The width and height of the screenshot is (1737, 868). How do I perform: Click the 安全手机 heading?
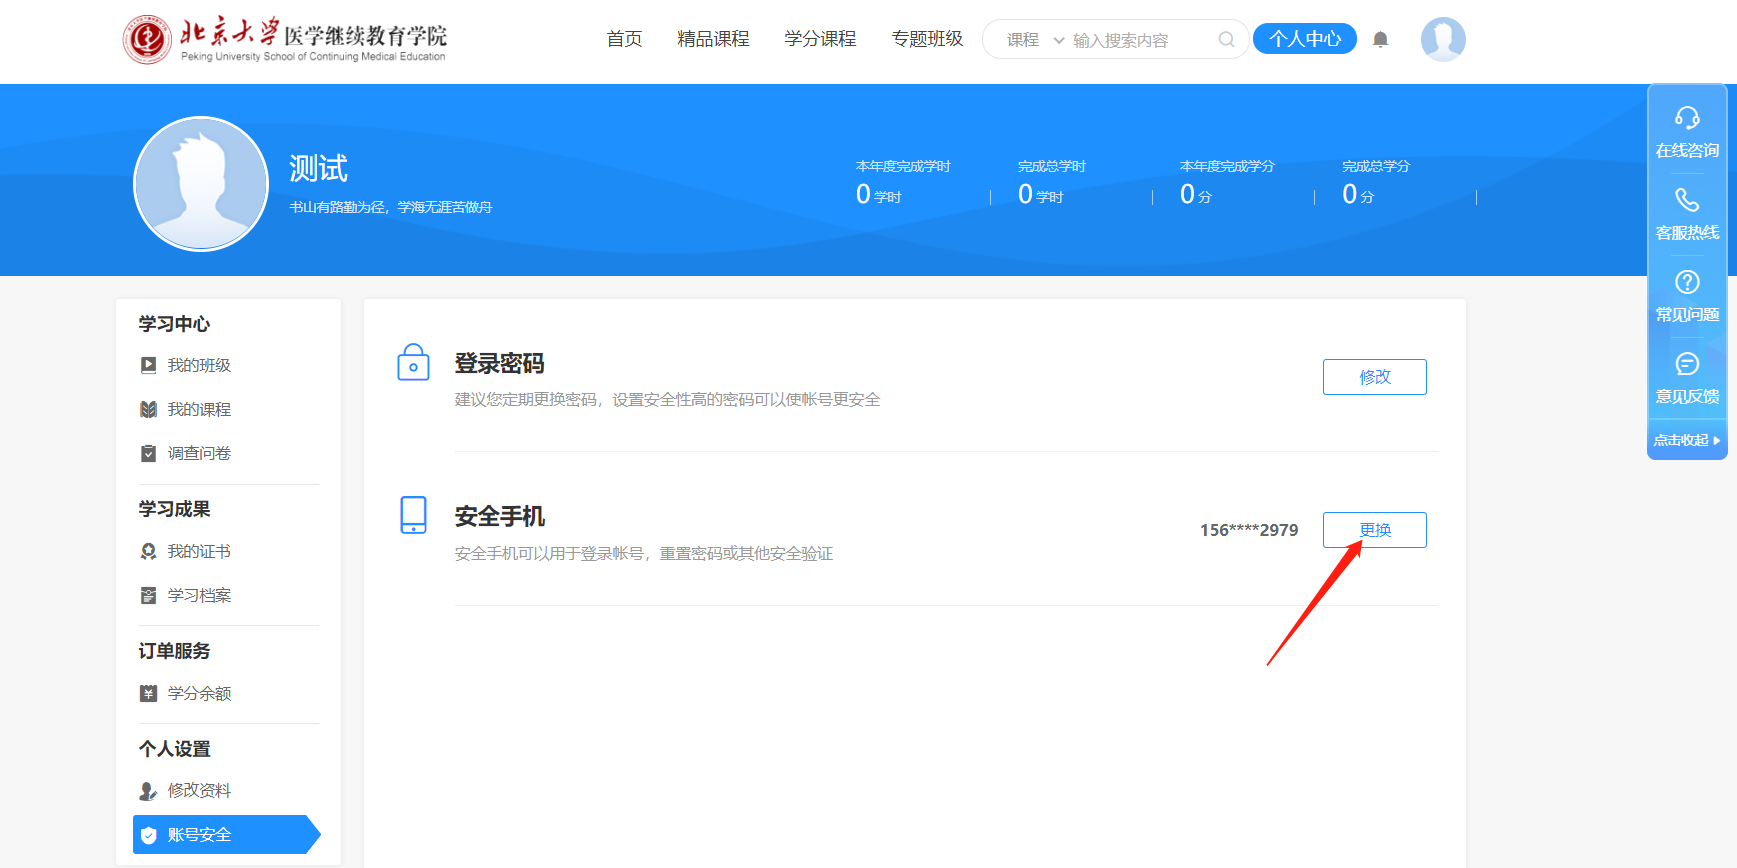coord(499,516)
